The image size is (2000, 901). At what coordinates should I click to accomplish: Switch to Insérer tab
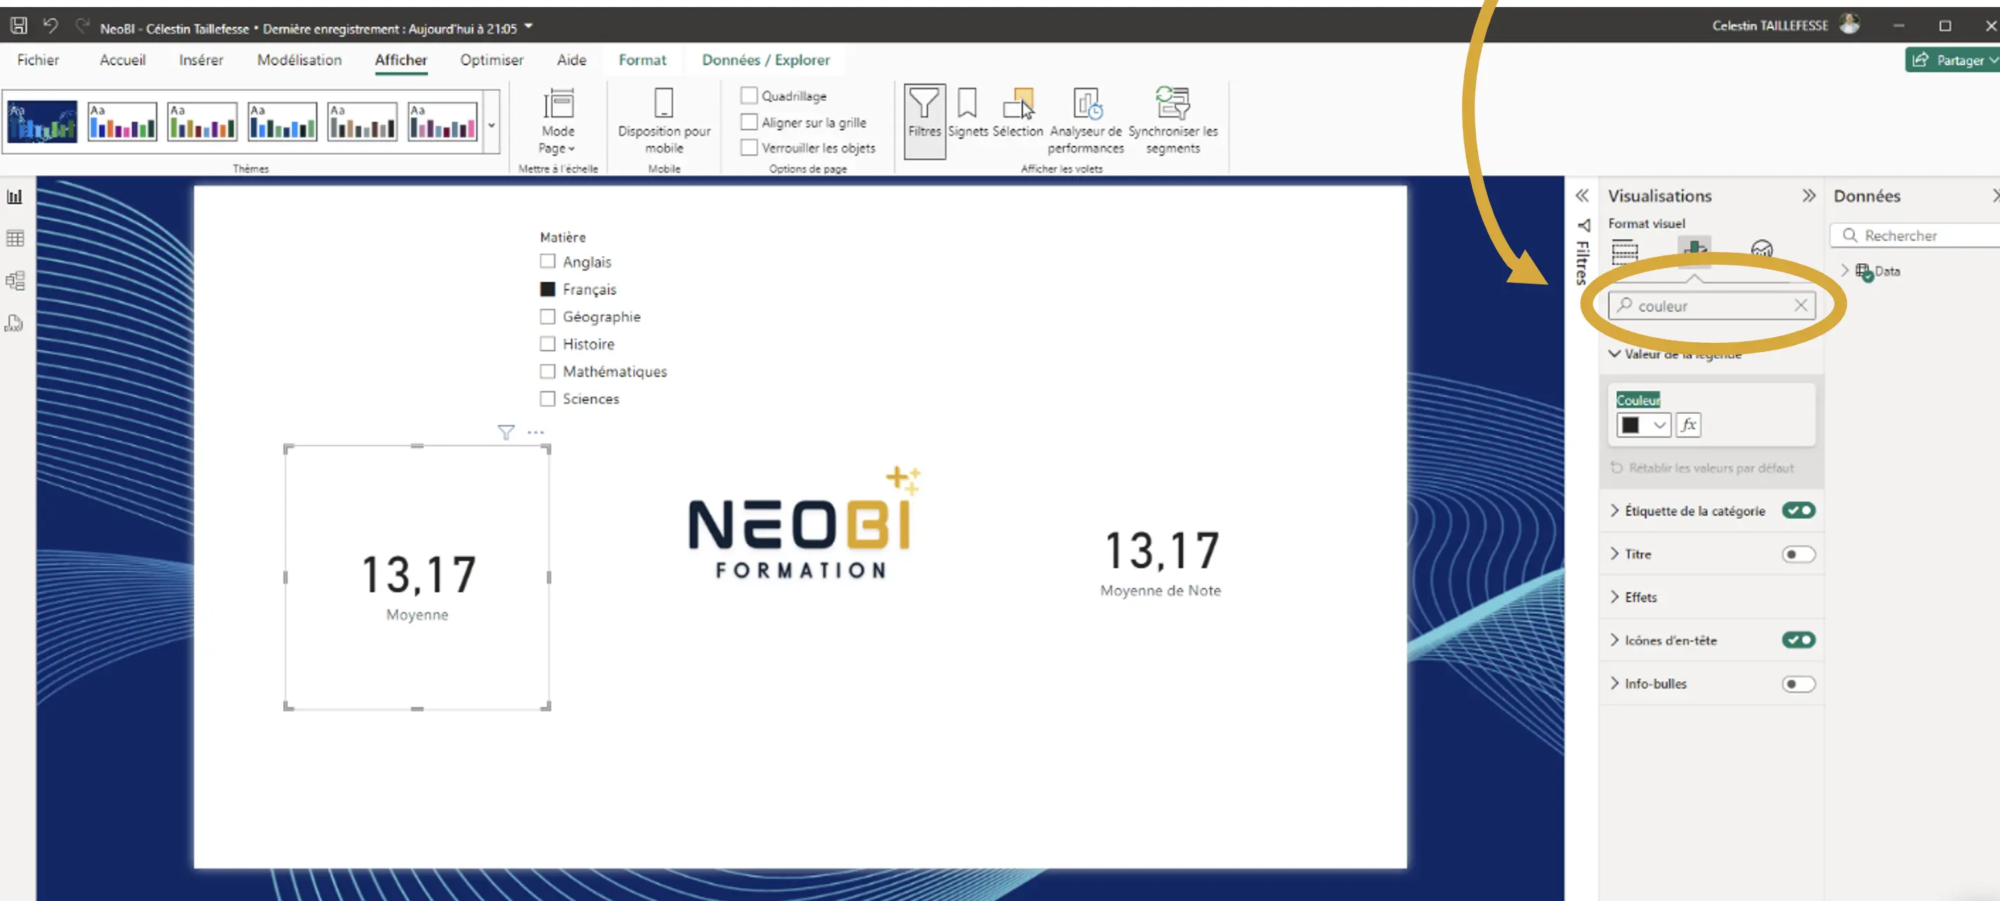(x=201, y=60)
